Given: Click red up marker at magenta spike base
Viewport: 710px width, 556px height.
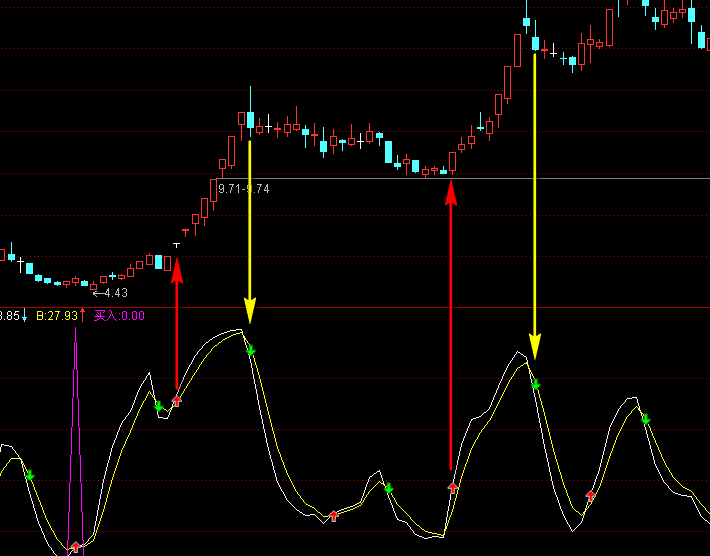Looking at the screenshot, I should (76, 547).
